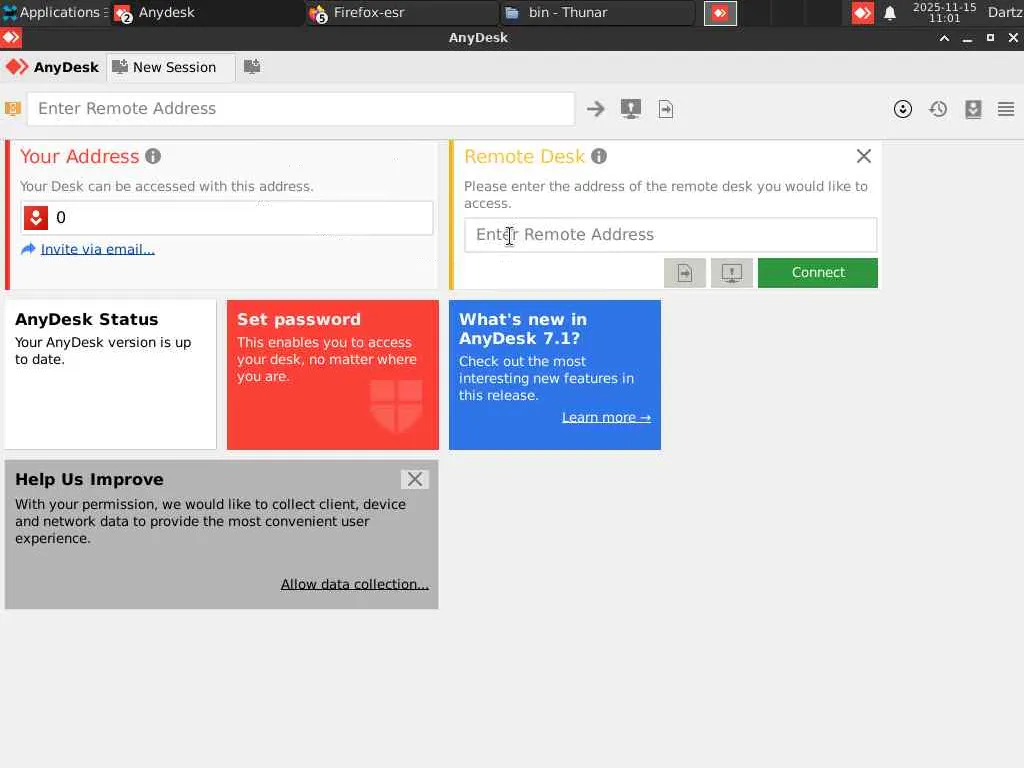Click the AnyDesk home tab logo

tap(52, 67)
